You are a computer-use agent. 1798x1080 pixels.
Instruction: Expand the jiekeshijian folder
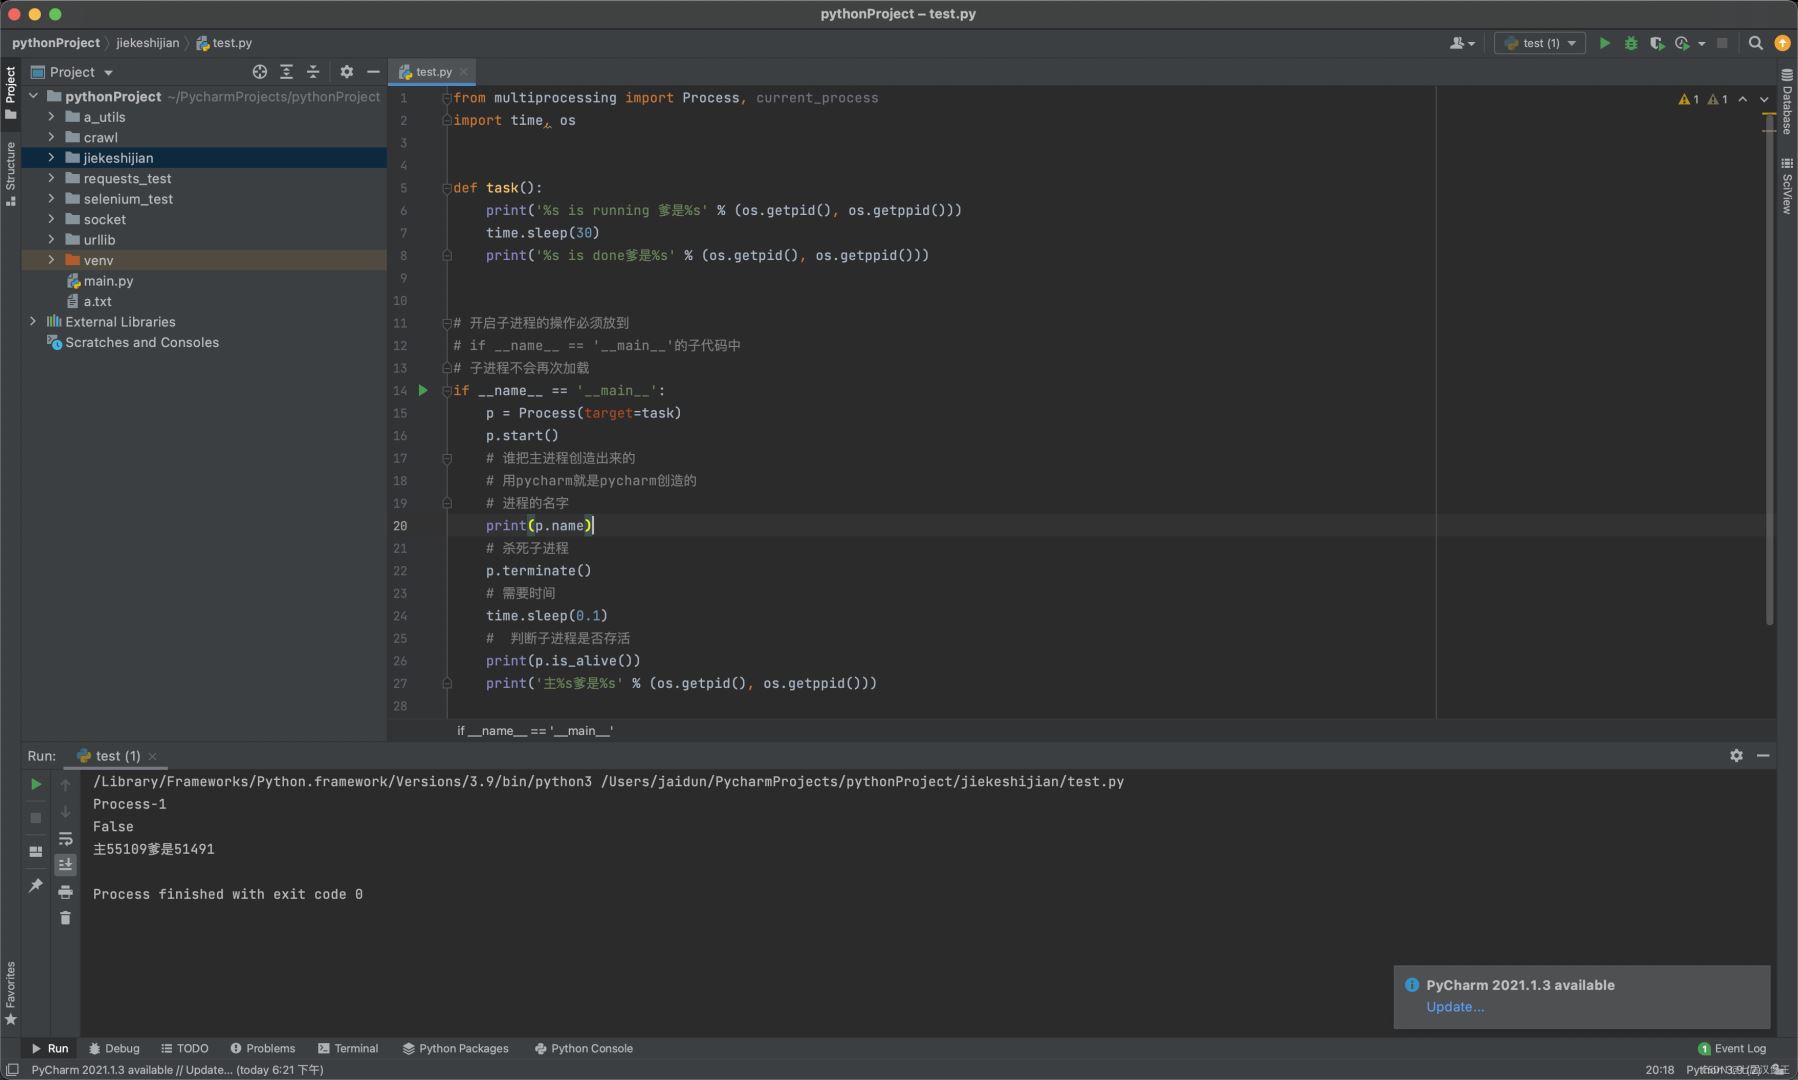51,158
